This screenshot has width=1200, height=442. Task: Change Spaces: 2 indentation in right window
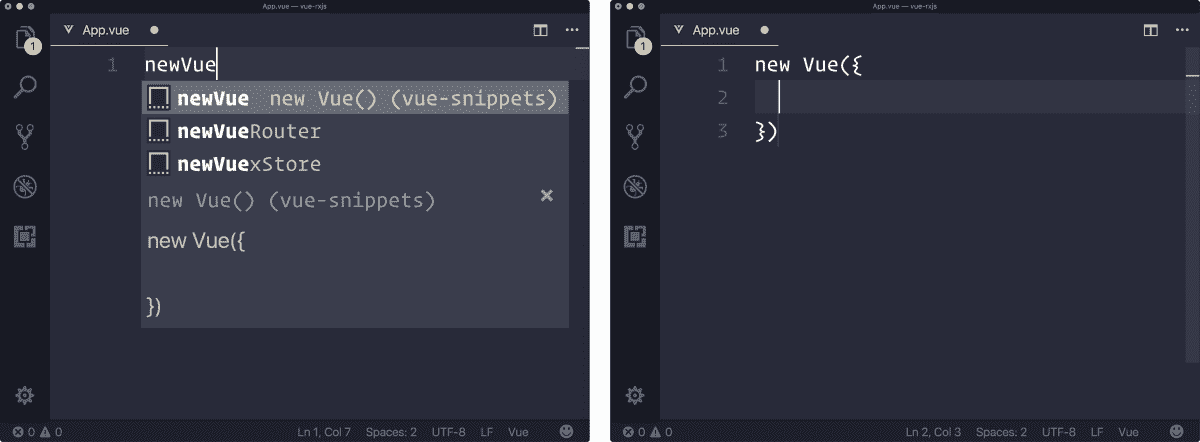1001,432
